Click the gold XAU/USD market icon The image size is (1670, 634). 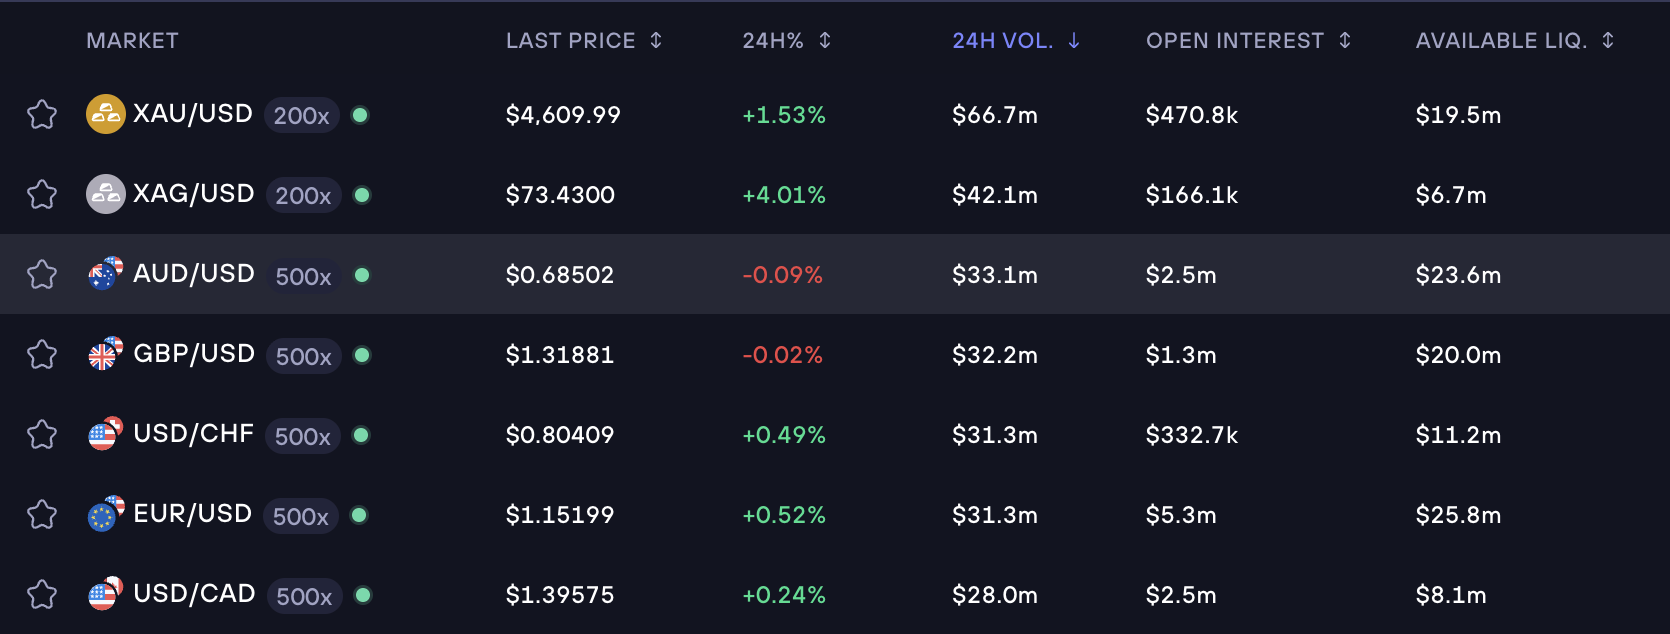click(104, 114)
